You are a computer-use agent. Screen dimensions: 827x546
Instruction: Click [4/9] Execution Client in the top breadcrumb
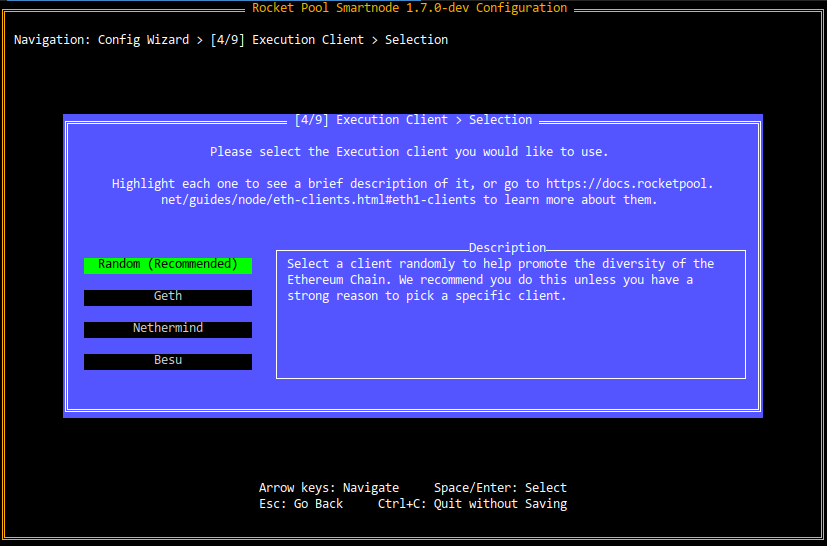tap(292, 40)
